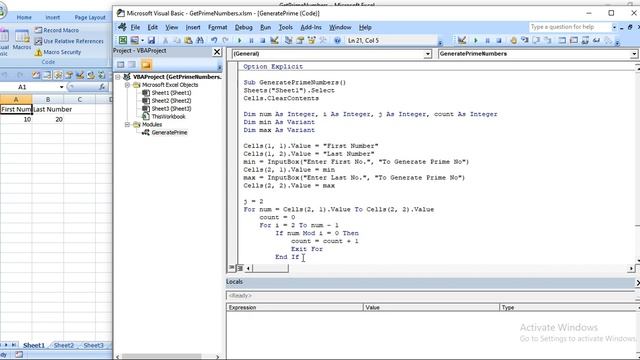The image size is (640, 360).
Task: Click Step Over on the Debug toolbar
Action: pos(536,40)
